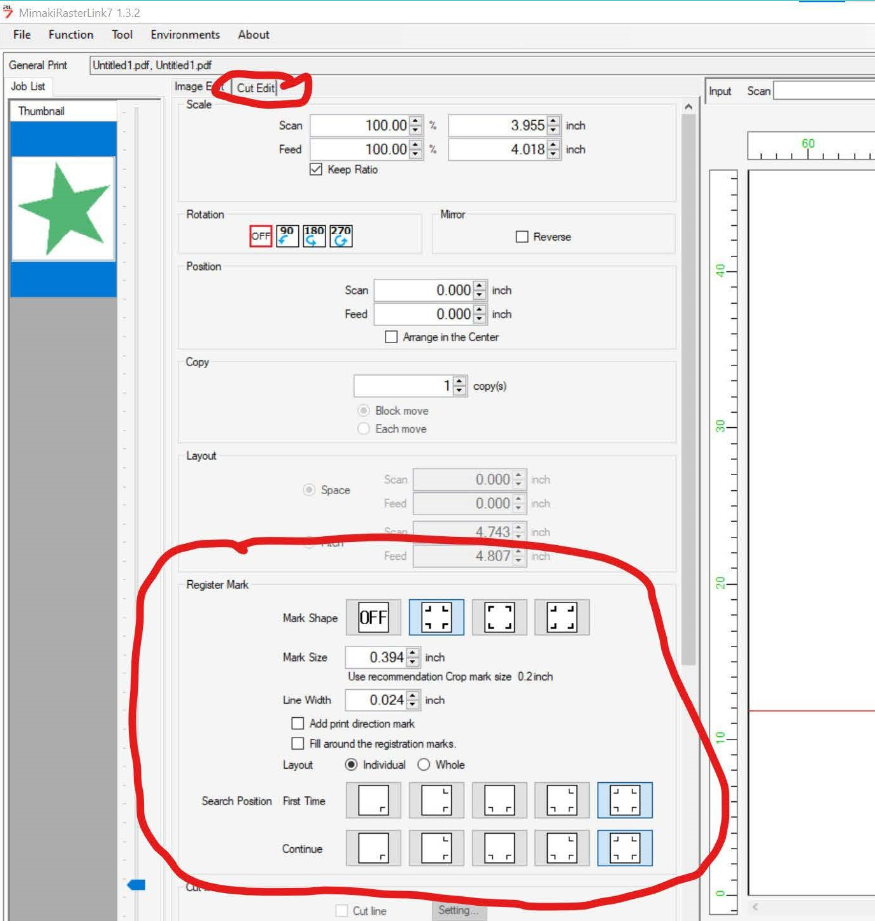Choose Continue two-mark right-side search position
This screenshot has height=921, width=875.
click(x=436, y=848)
